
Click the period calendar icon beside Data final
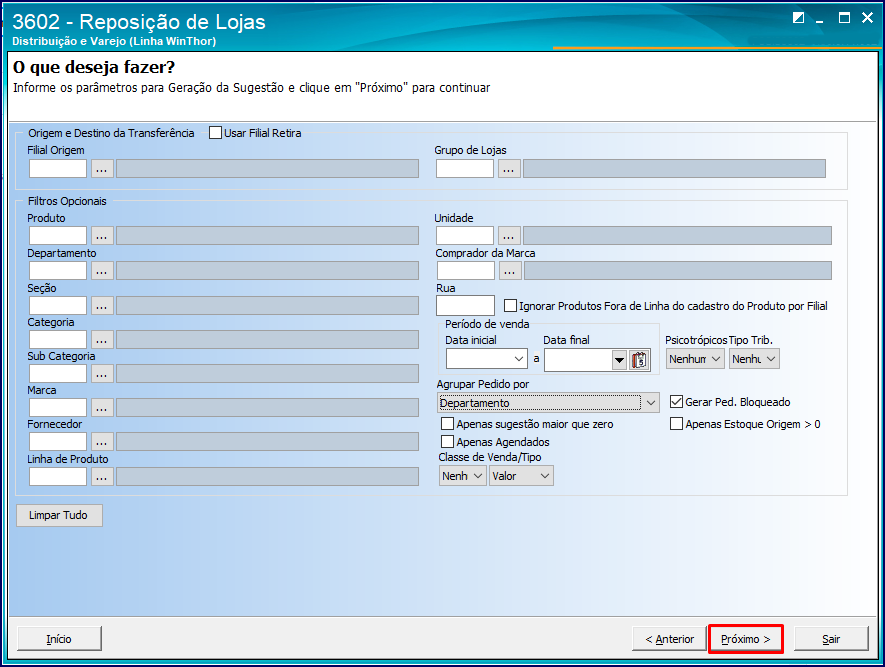point(639,360)
